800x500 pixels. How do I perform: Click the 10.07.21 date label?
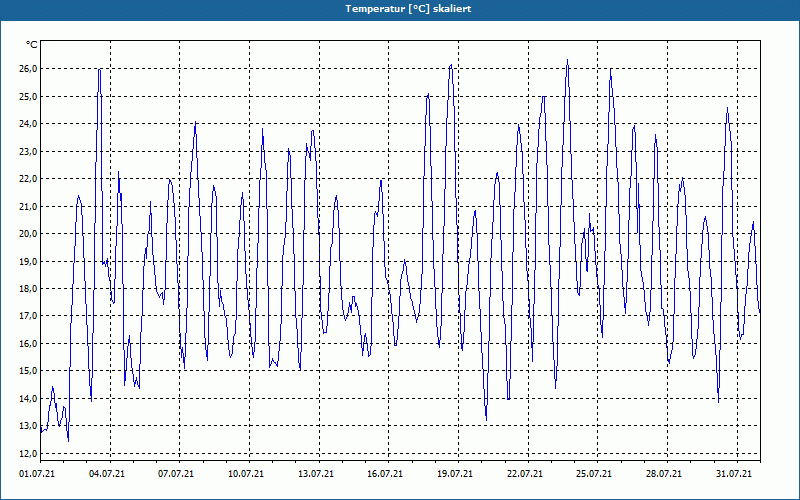coord(246,474)
